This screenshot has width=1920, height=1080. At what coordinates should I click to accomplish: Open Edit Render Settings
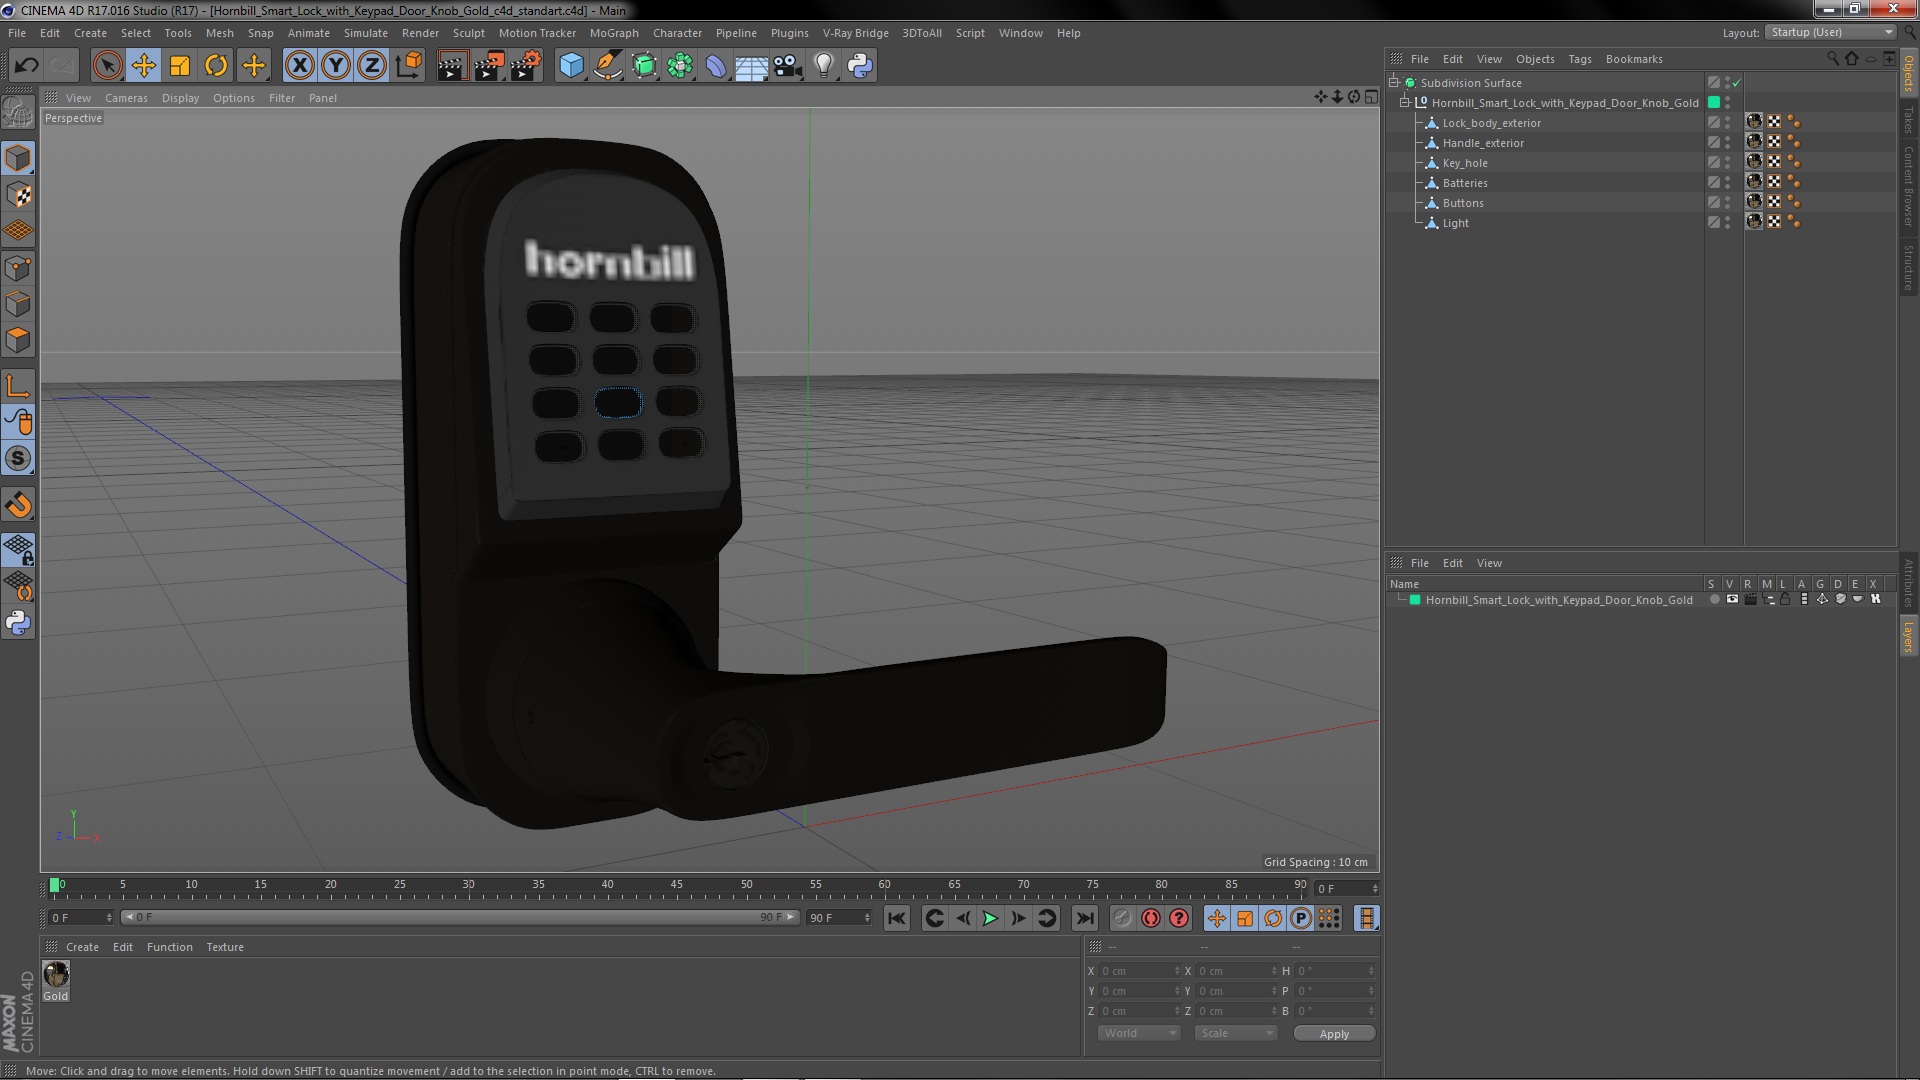525,66
